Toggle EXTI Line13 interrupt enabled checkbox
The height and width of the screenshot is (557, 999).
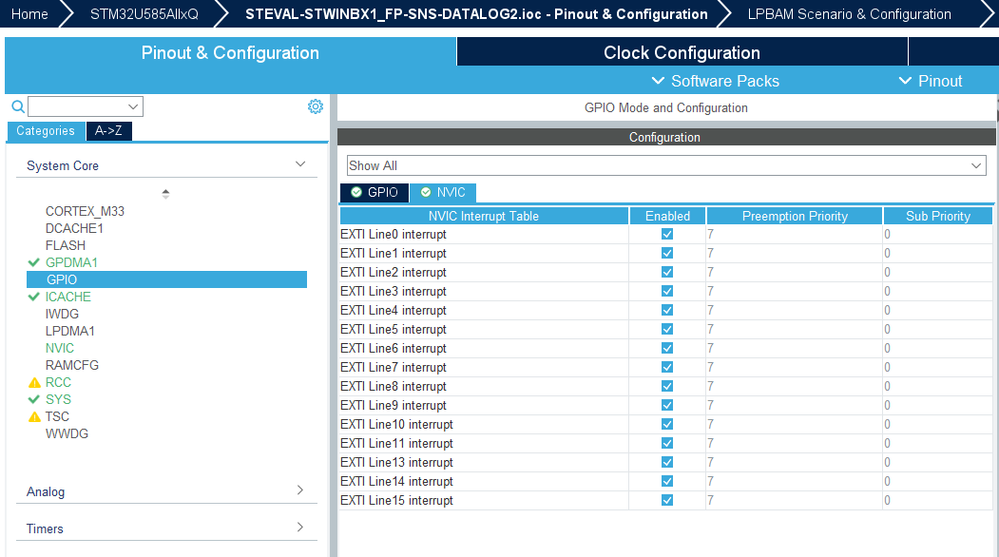667,462
